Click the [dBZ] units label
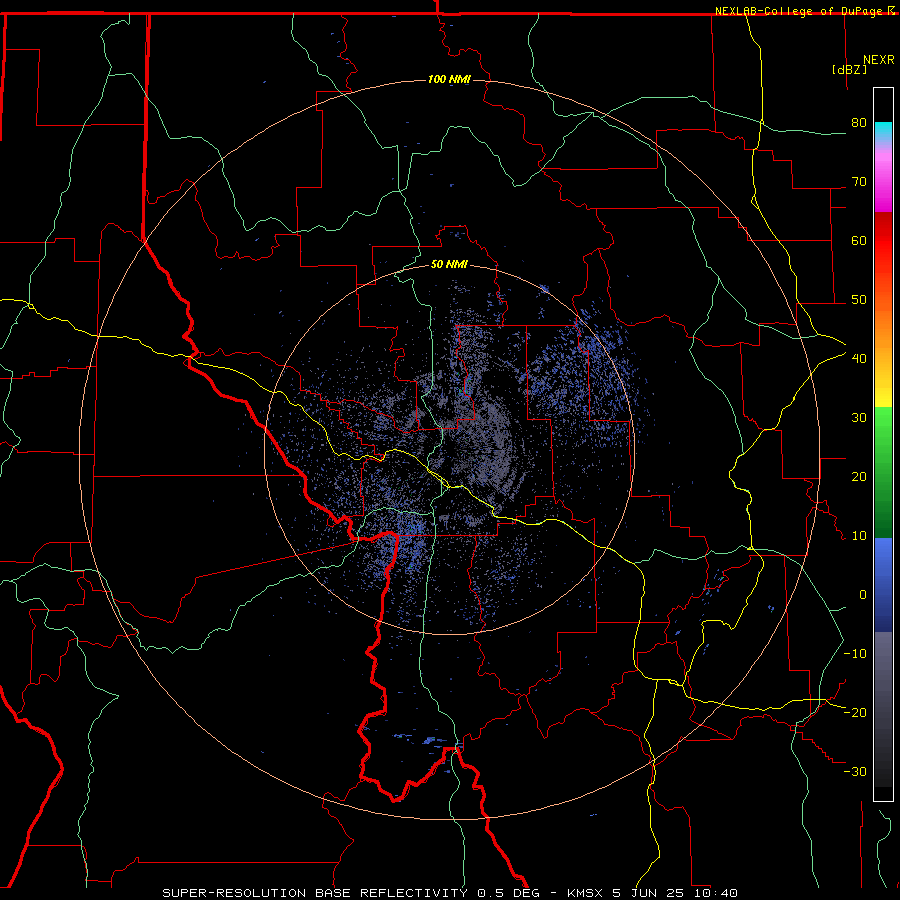 [849, 69]
